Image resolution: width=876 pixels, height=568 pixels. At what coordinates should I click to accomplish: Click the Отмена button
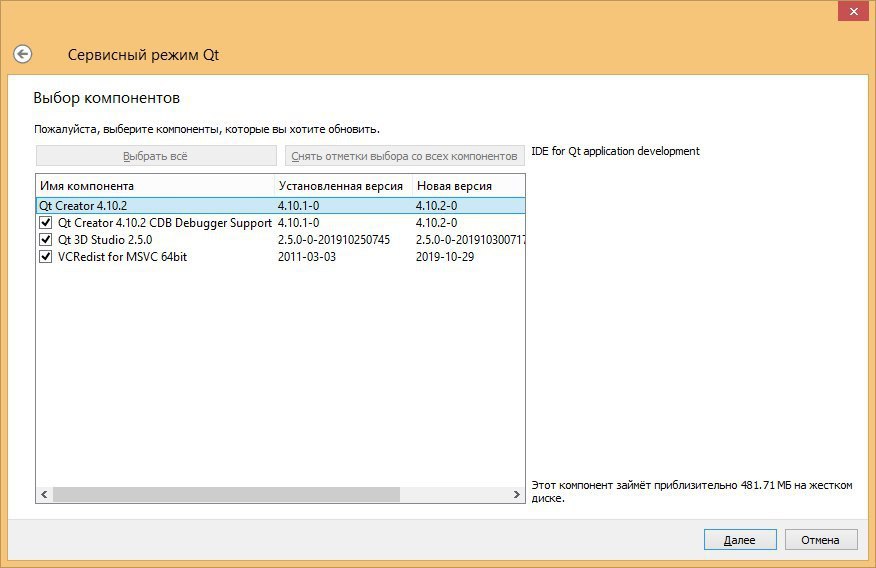[x=821, y=540]
